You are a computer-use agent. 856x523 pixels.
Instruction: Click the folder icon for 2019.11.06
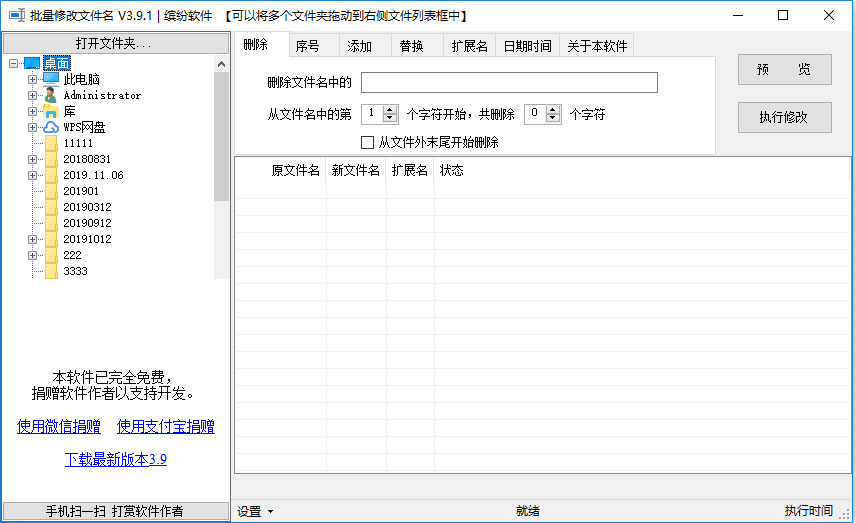[51, 175]
